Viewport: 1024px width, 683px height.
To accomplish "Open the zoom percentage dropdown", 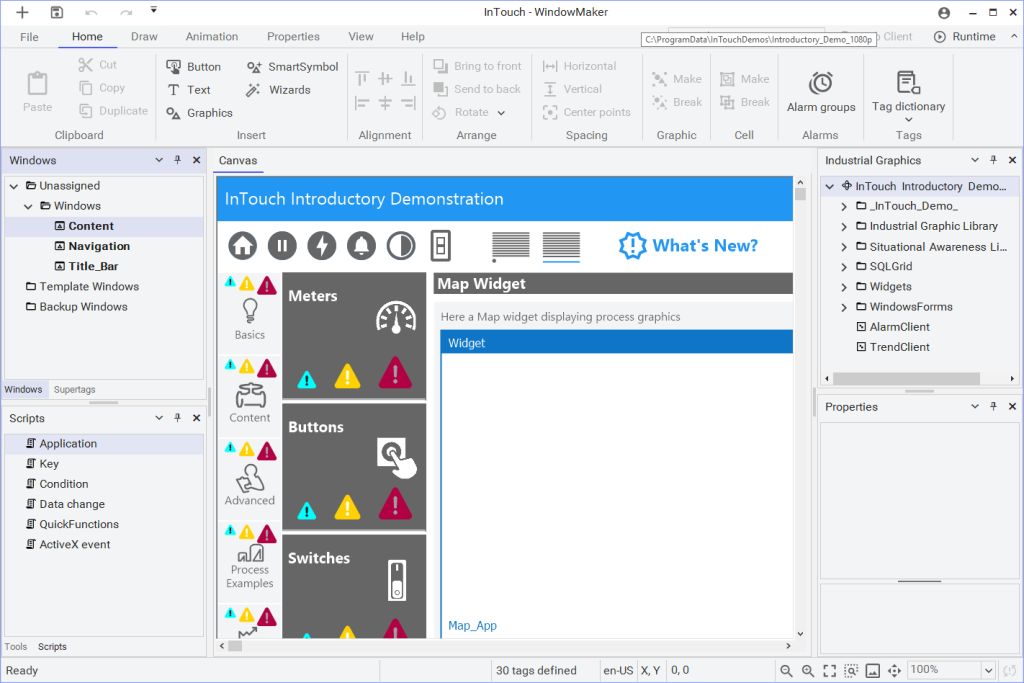I will [x=990, y=670].
